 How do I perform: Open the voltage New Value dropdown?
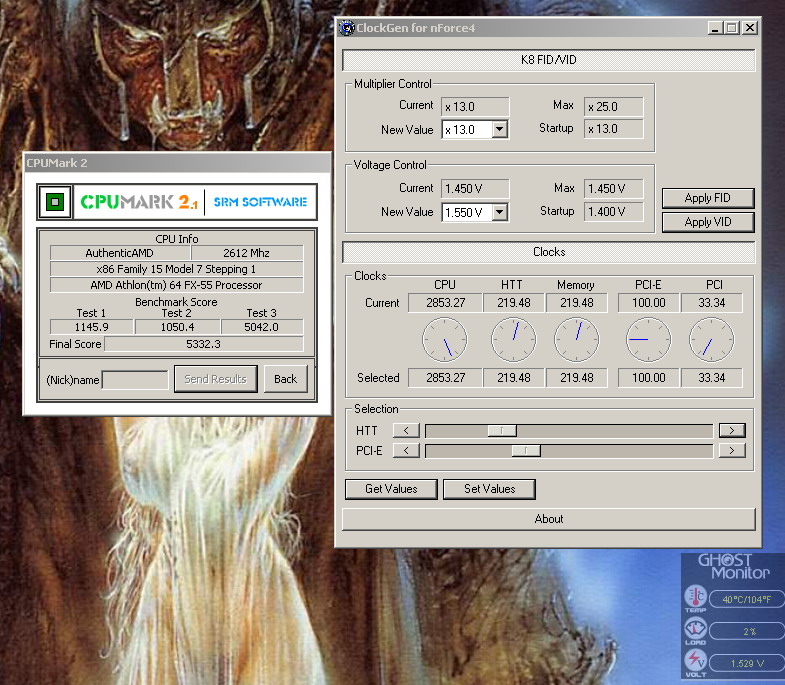coord(499,212)
